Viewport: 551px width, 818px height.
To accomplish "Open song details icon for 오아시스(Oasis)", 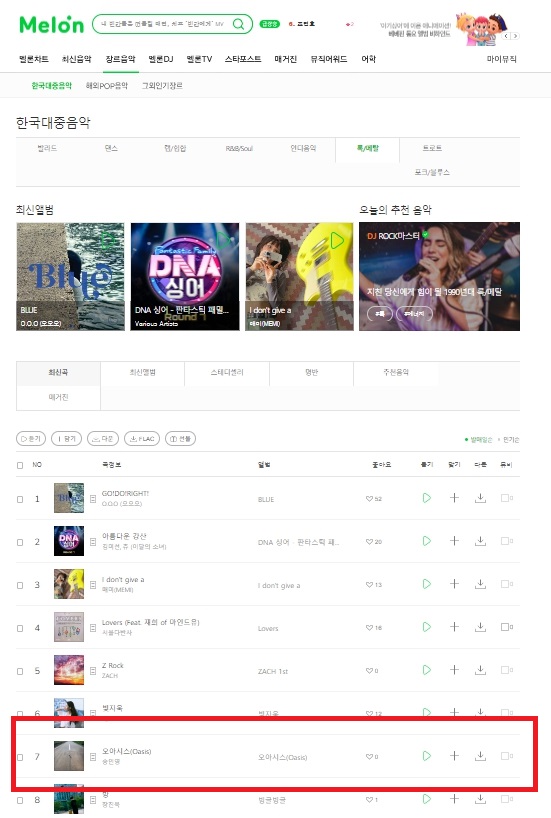I will click(x=93, y=756).
